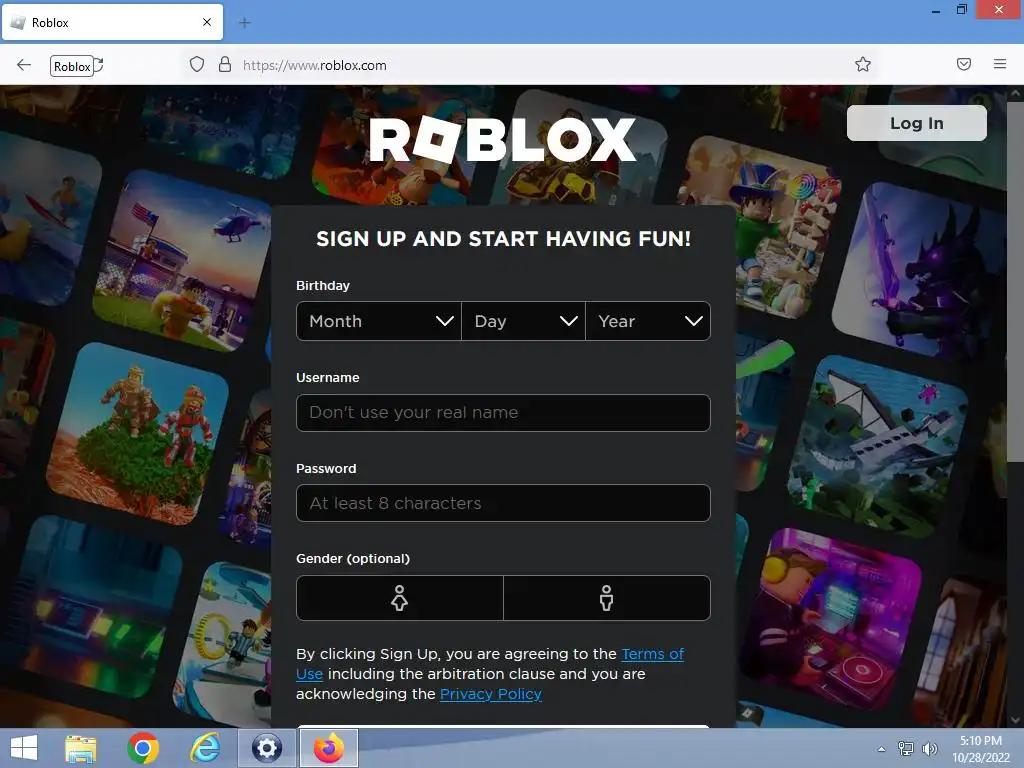The image size is (1024, 768).
Task: Click the network tray icon
Action: [x=906, y=749]
